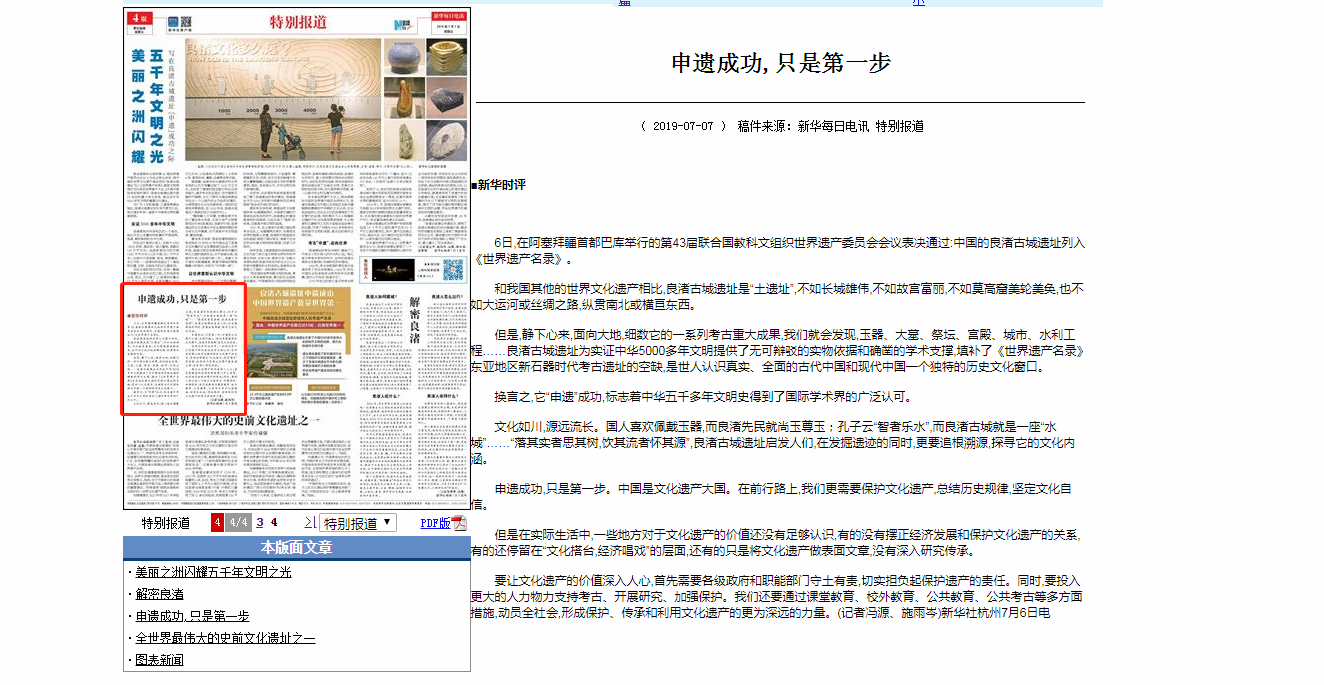
Task: Click 全世界最伟大的史前文化遗址之一 headline on page image
Action: 240,421
